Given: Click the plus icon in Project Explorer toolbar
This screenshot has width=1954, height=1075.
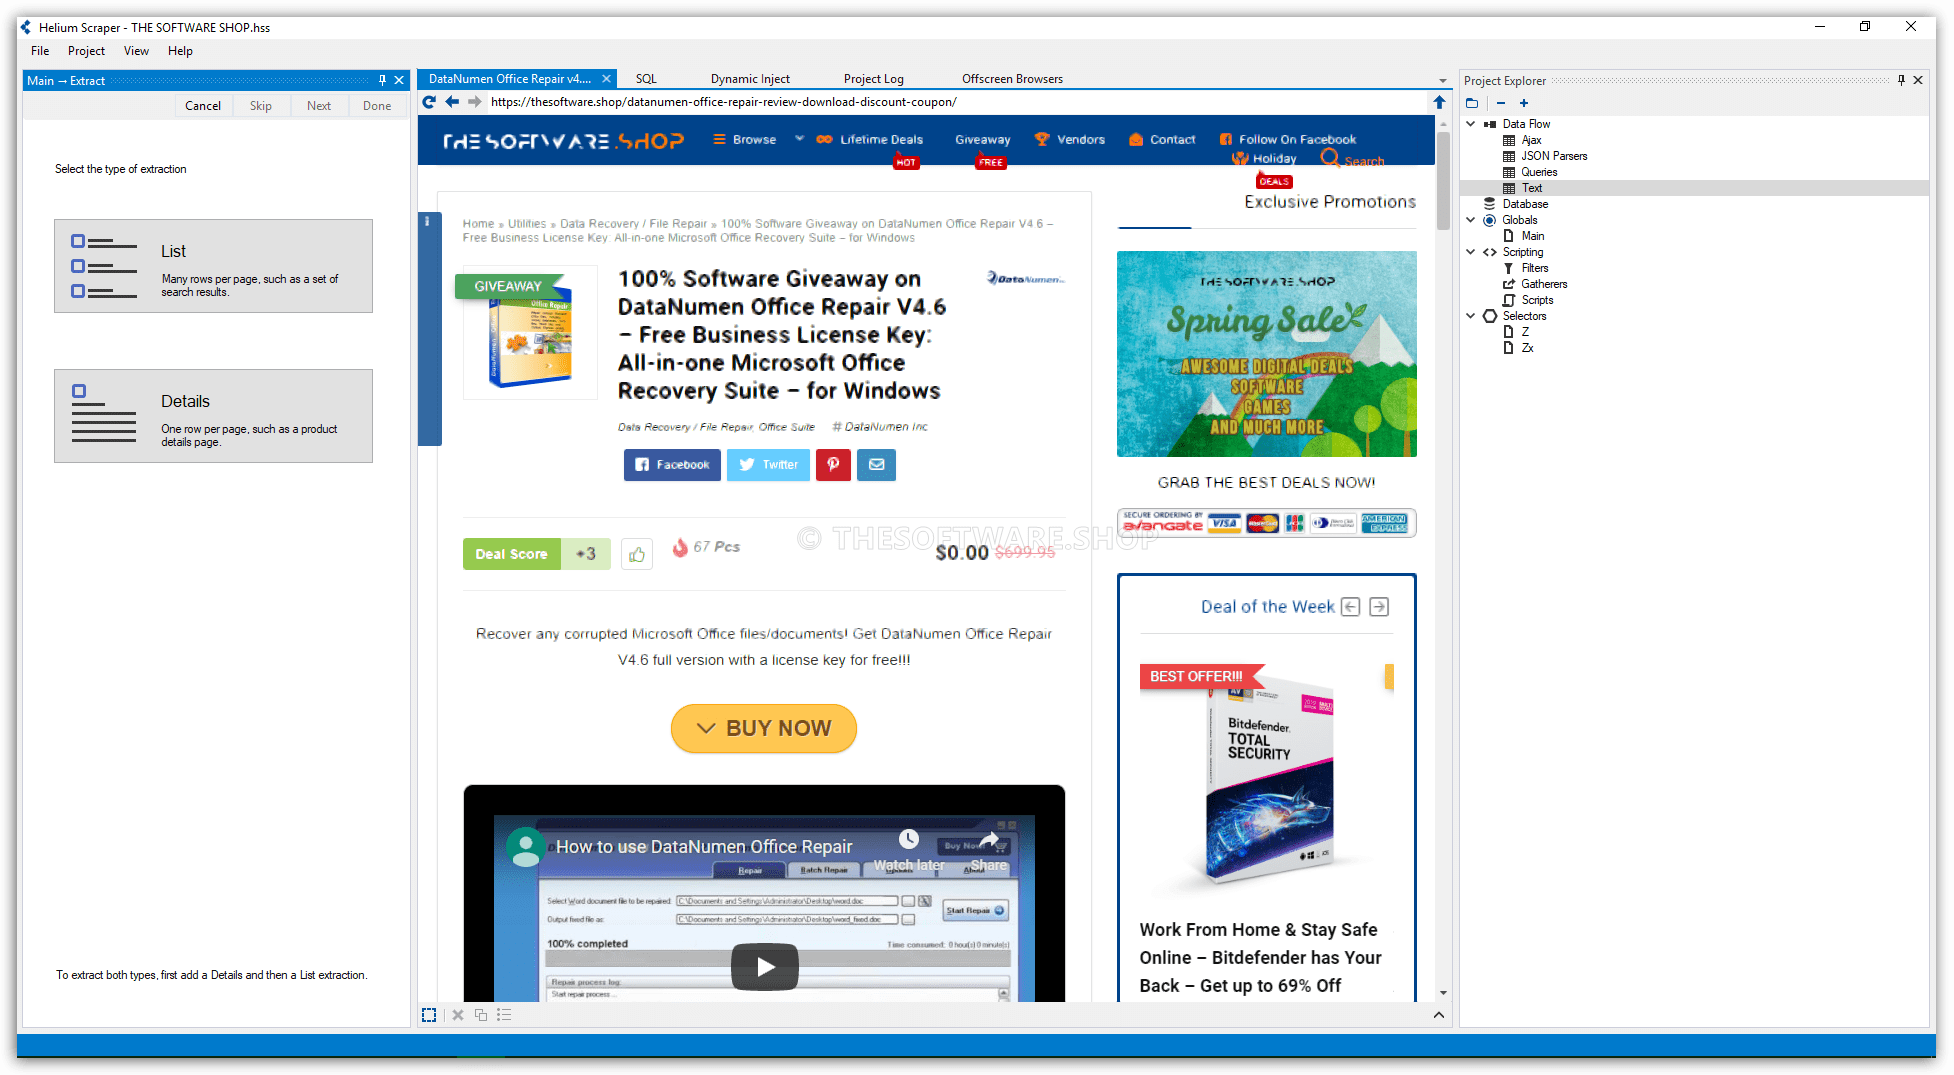Looking at the screenshot, I should 1524,103.
